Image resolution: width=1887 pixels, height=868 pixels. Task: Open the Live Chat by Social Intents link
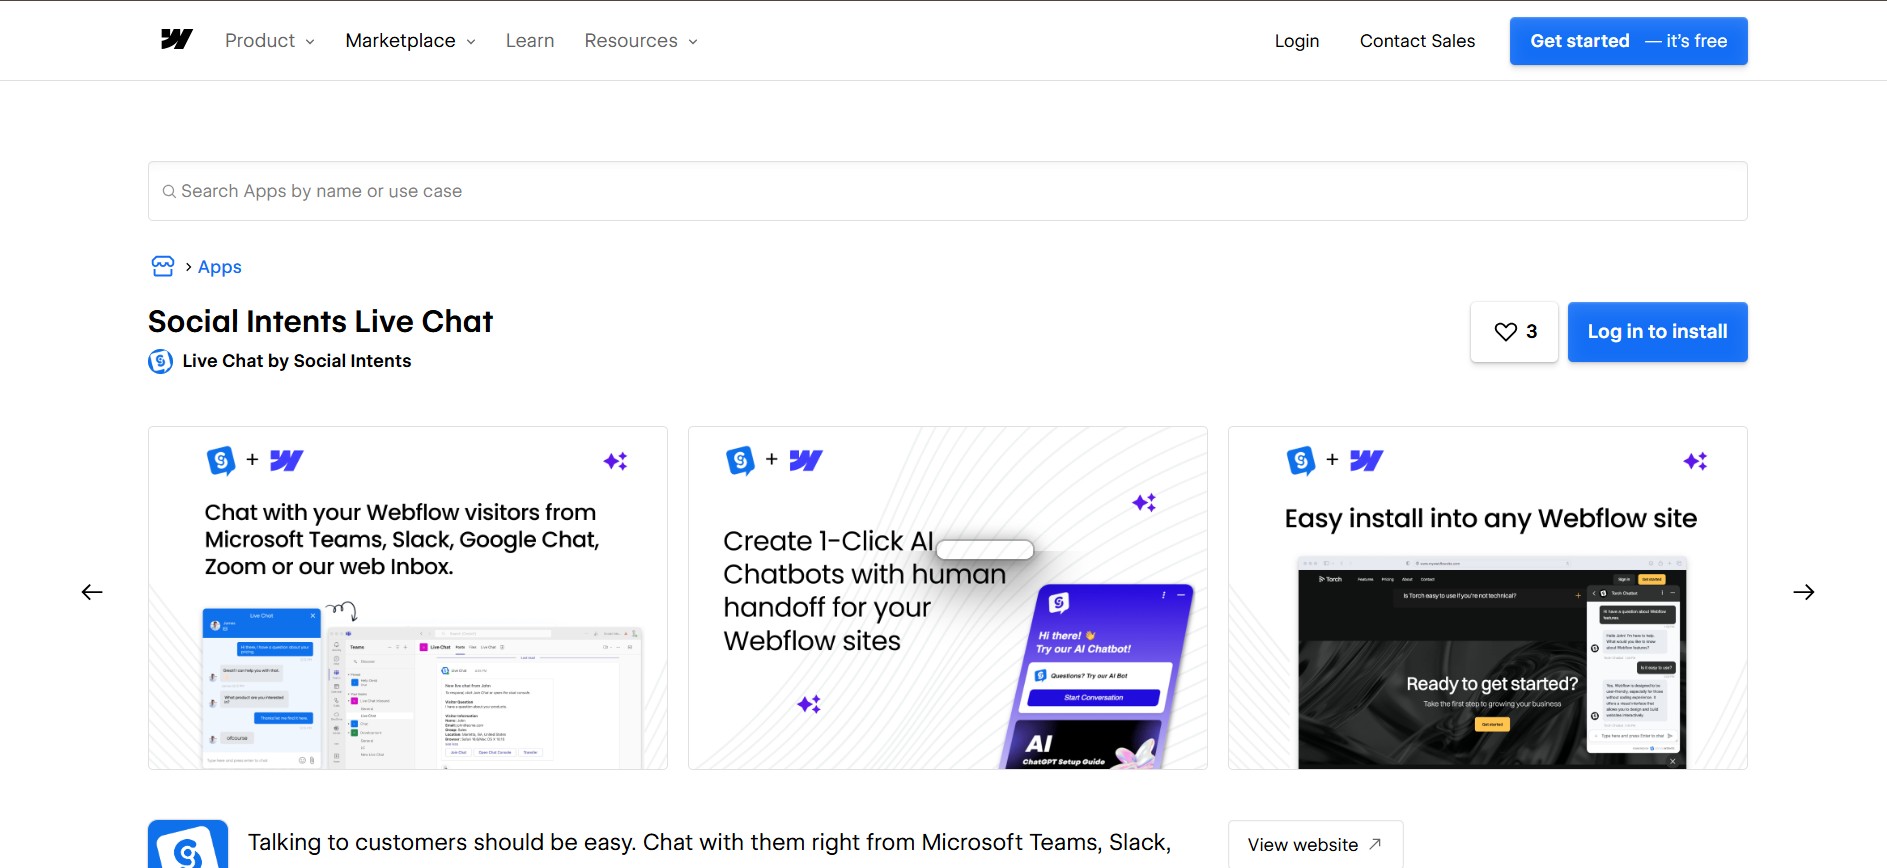(297, 361)
